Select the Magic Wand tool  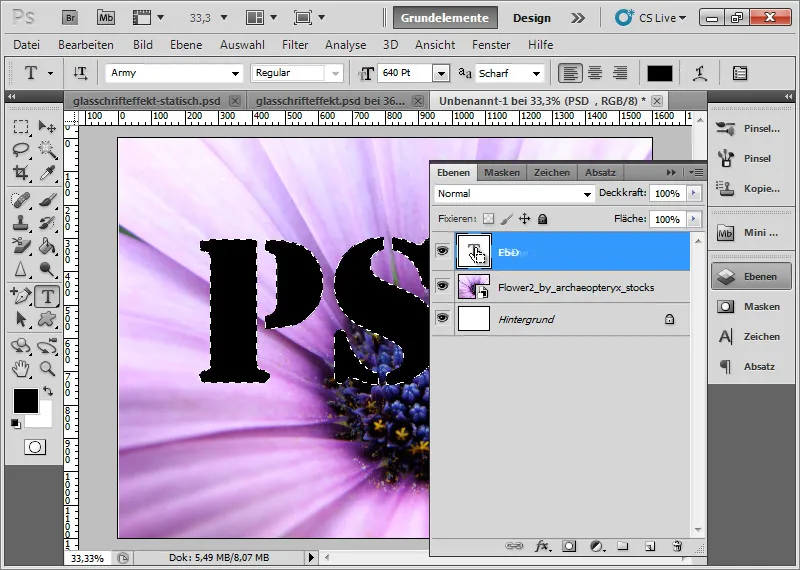[47, 150]
